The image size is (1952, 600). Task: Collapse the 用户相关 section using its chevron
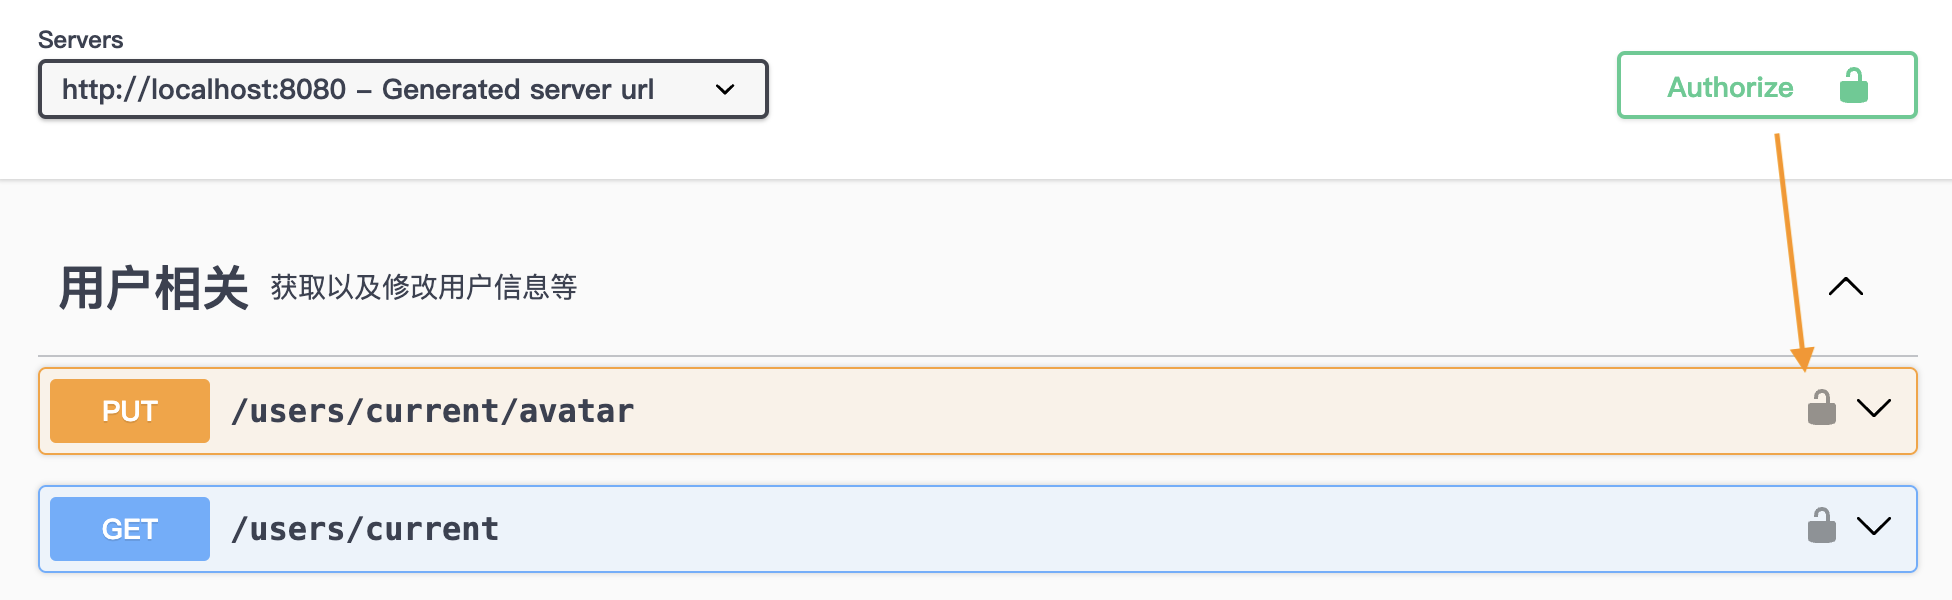click(1845, 287)
